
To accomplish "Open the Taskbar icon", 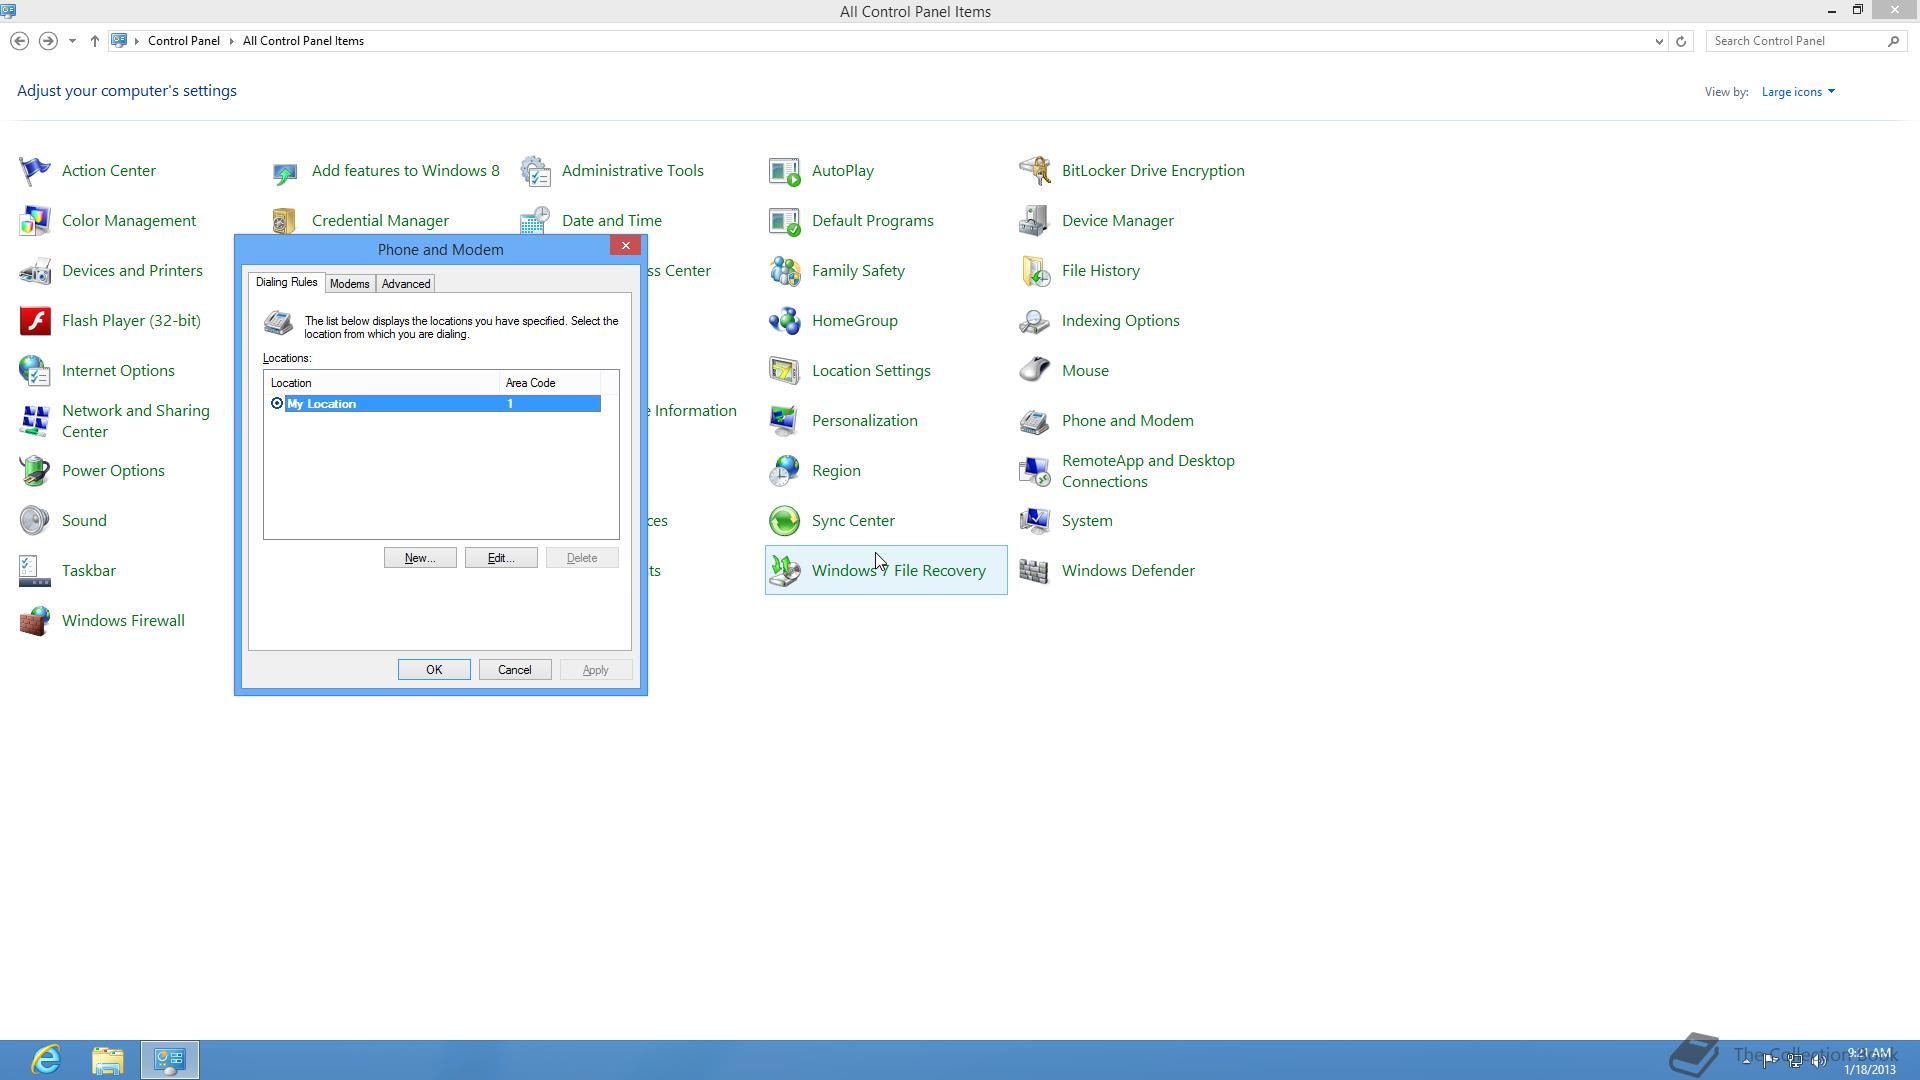I will click(x=35, y=571).
